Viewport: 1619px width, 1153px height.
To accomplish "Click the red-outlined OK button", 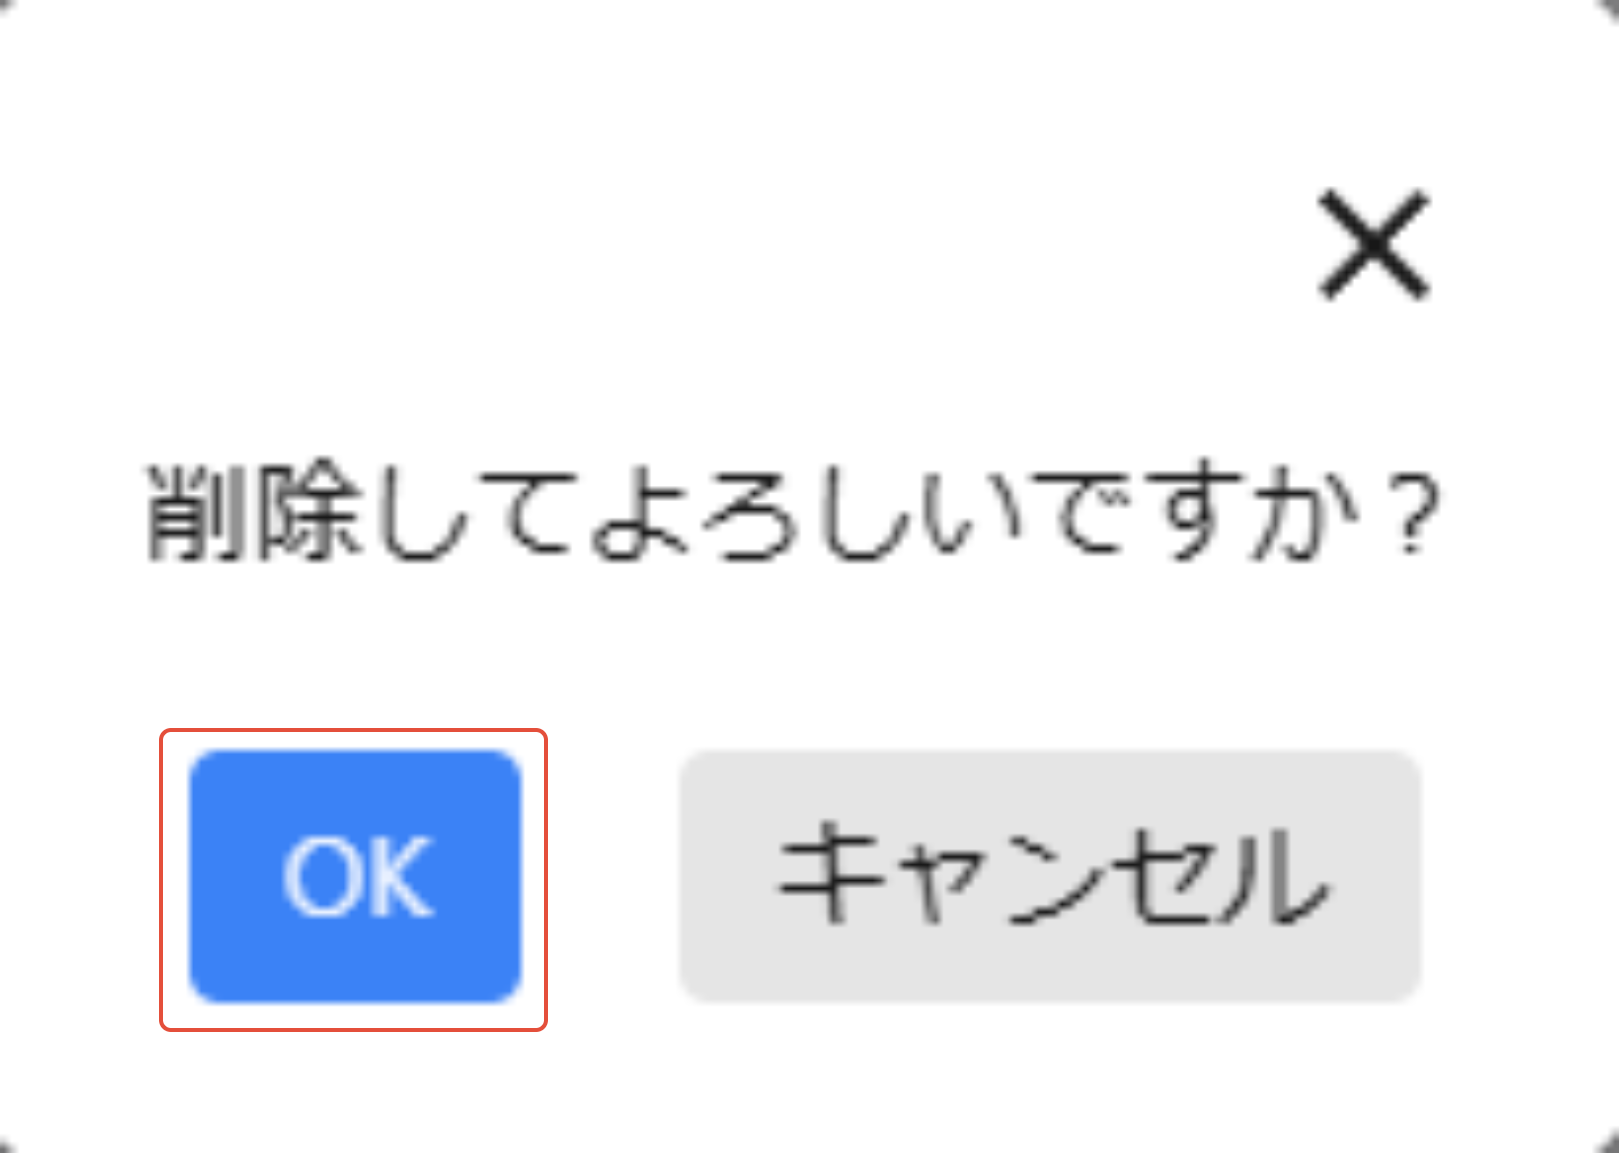I will coord(355,877).
